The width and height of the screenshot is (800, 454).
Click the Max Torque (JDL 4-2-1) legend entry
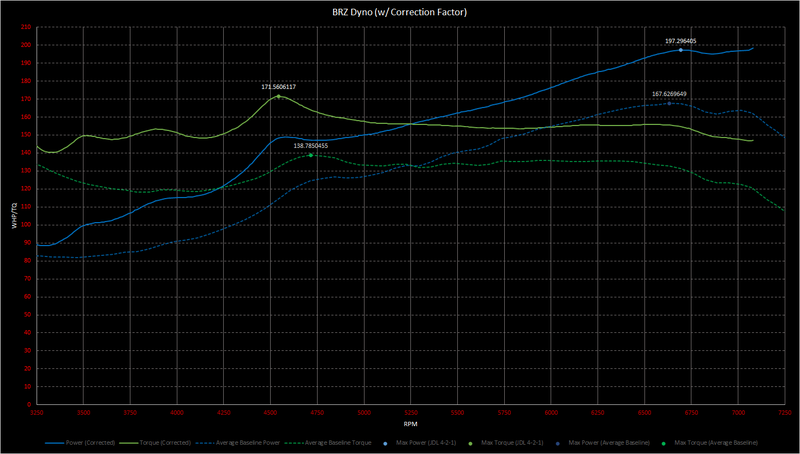pyautogui.click(x=505, y=443)
